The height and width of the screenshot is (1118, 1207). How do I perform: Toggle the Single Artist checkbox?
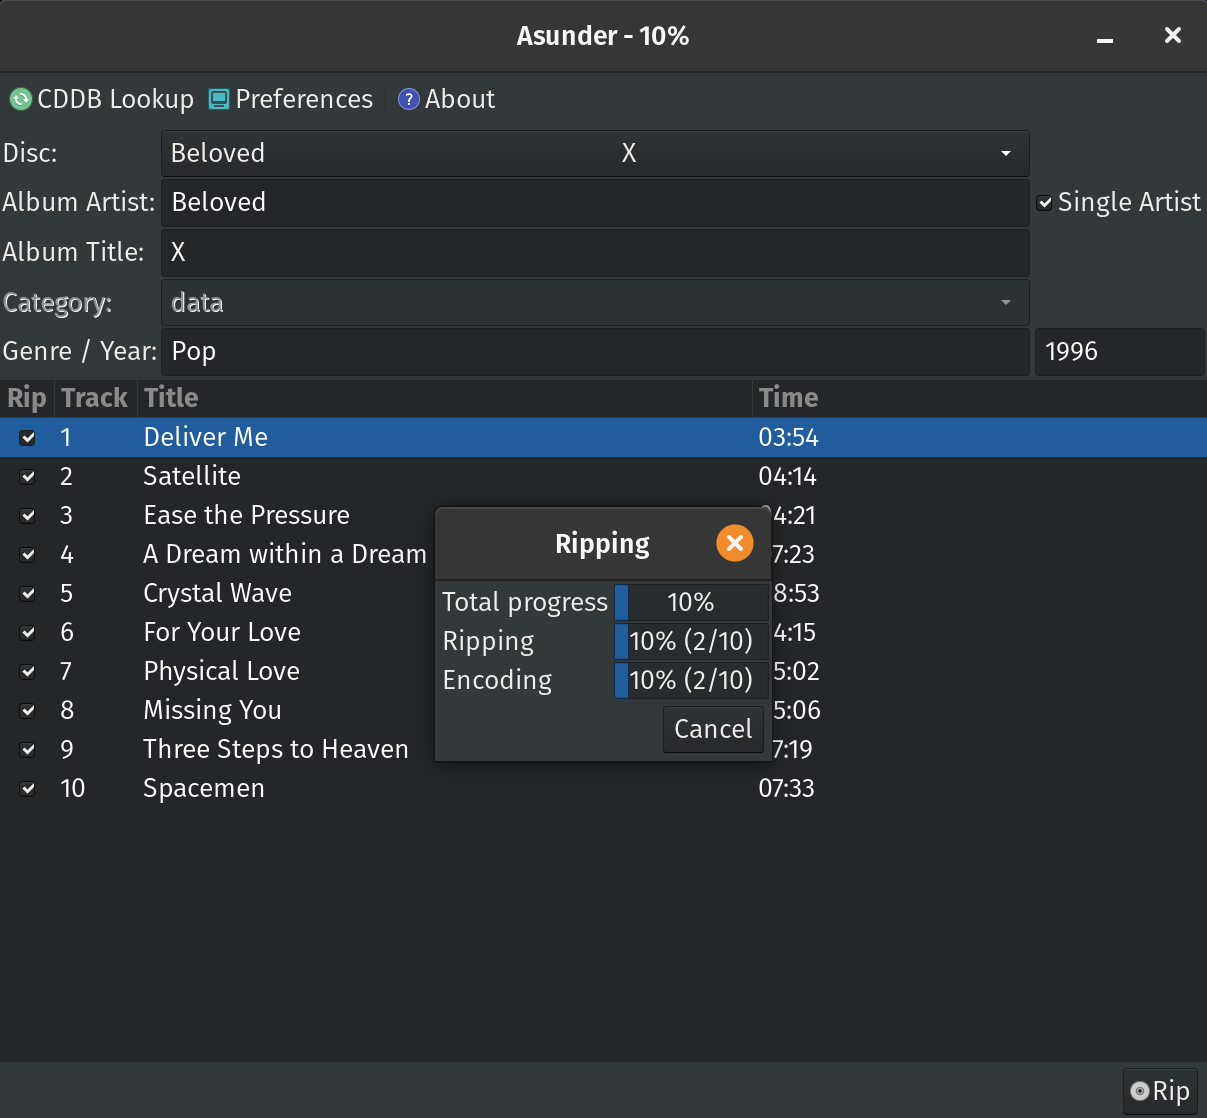tap(1045, 203)
